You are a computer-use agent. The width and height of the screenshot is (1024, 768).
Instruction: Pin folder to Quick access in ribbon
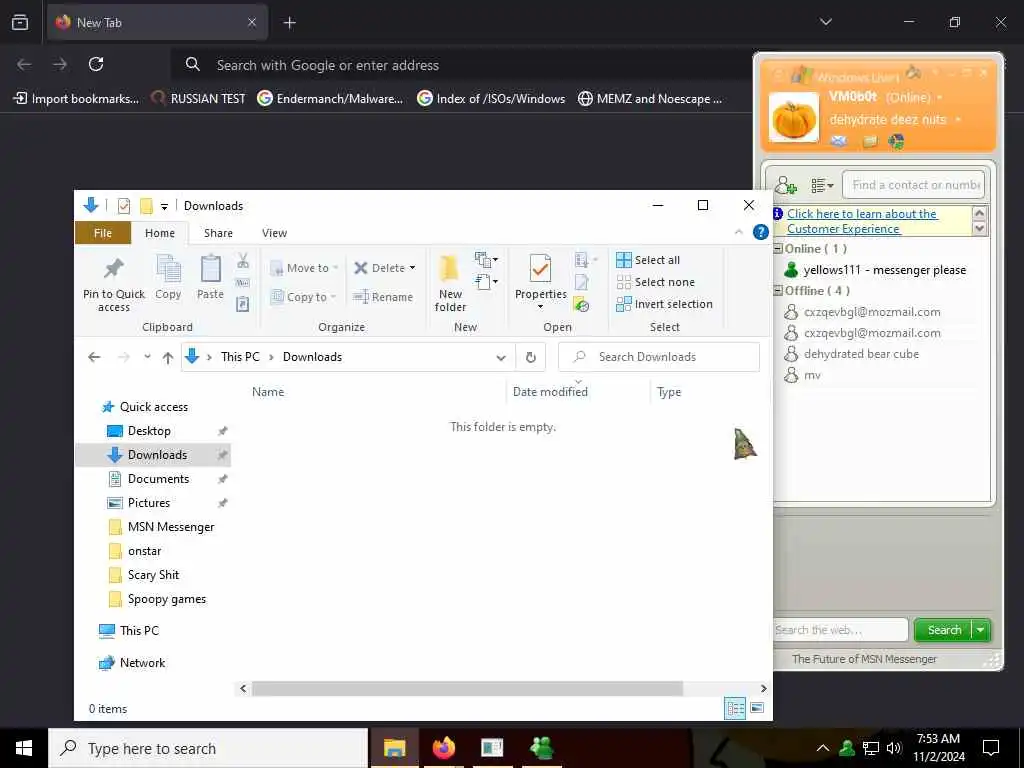coord(114,283)
